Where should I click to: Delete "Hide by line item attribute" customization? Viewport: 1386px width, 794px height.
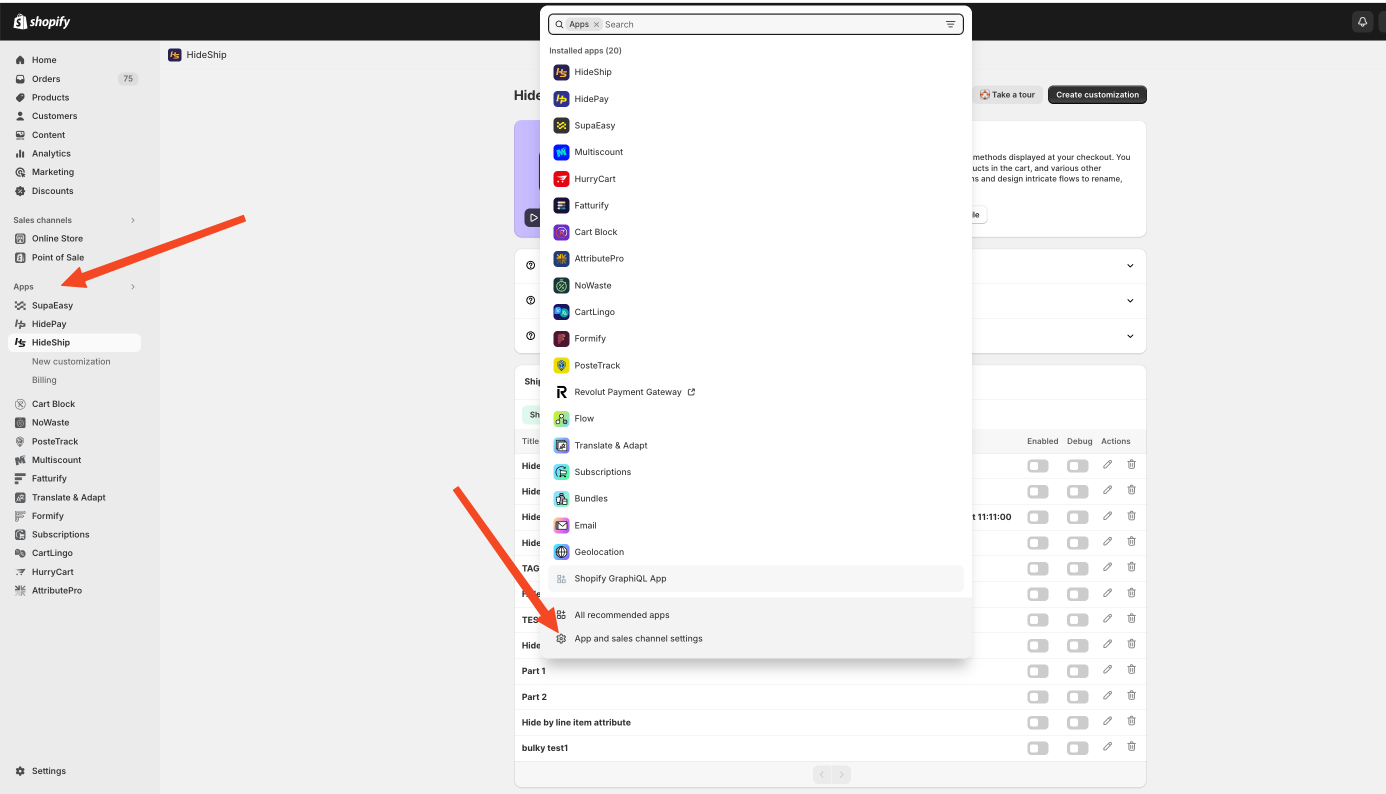coord(1131,721)
